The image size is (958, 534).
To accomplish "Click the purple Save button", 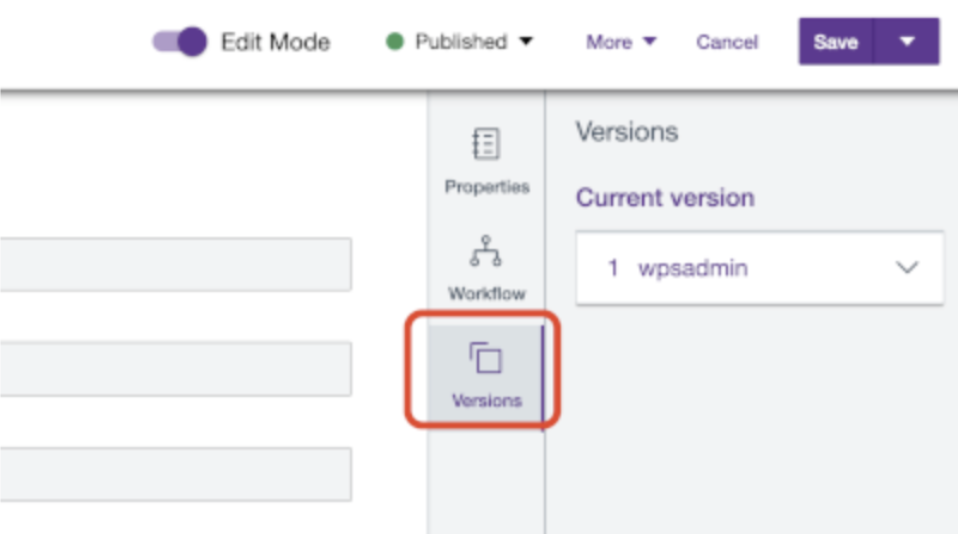I will (x=835, y=42).
